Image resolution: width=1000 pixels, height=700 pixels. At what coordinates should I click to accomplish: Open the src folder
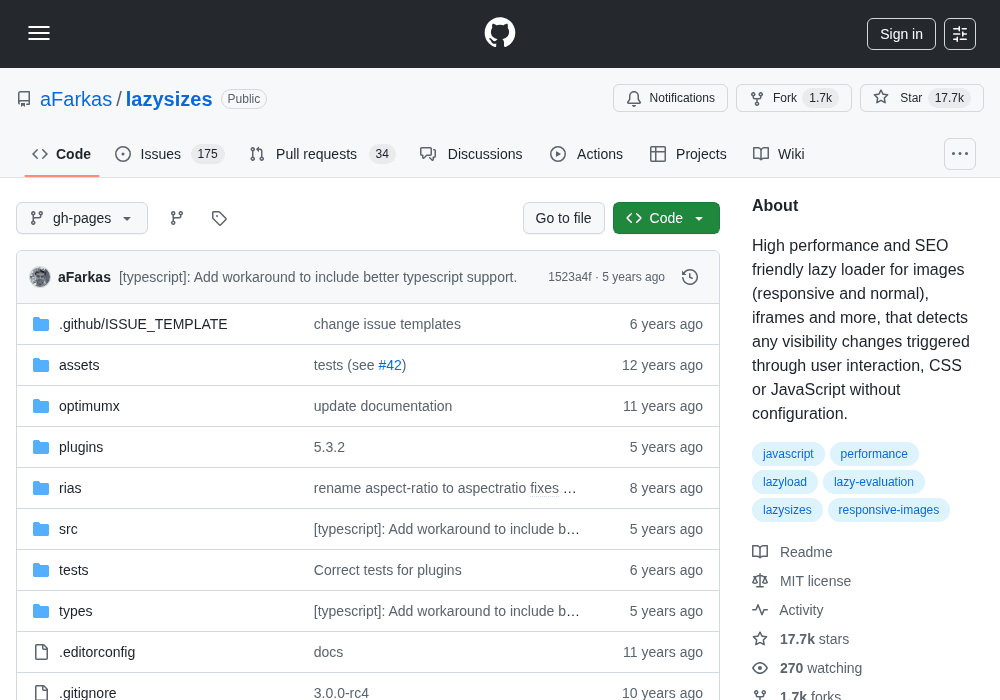(68, 529)
